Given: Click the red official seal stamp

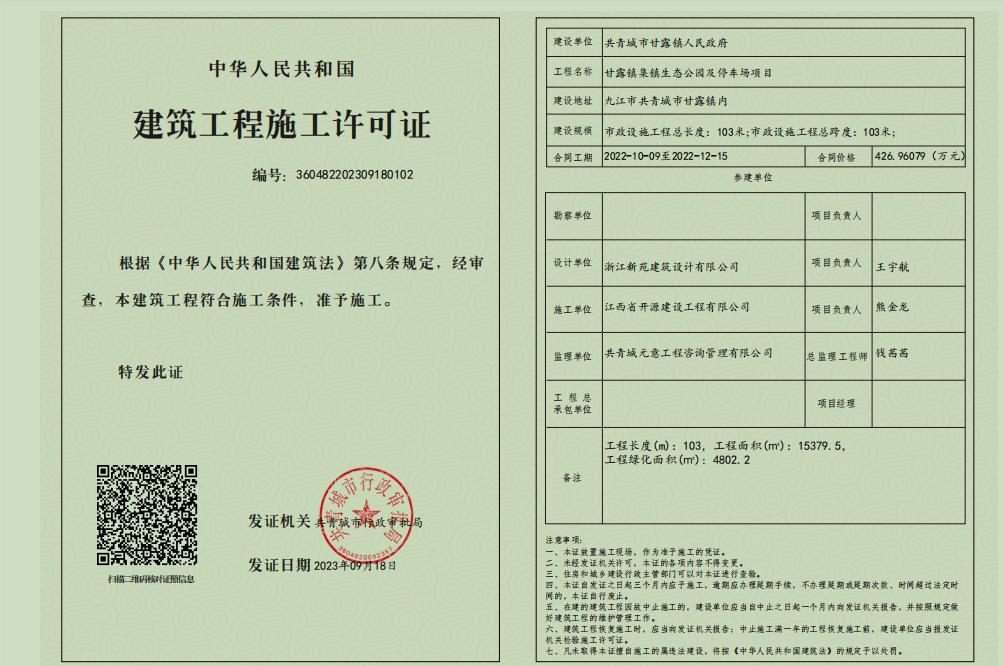Looking at the screenshot, I should click(x=364, y=517).
